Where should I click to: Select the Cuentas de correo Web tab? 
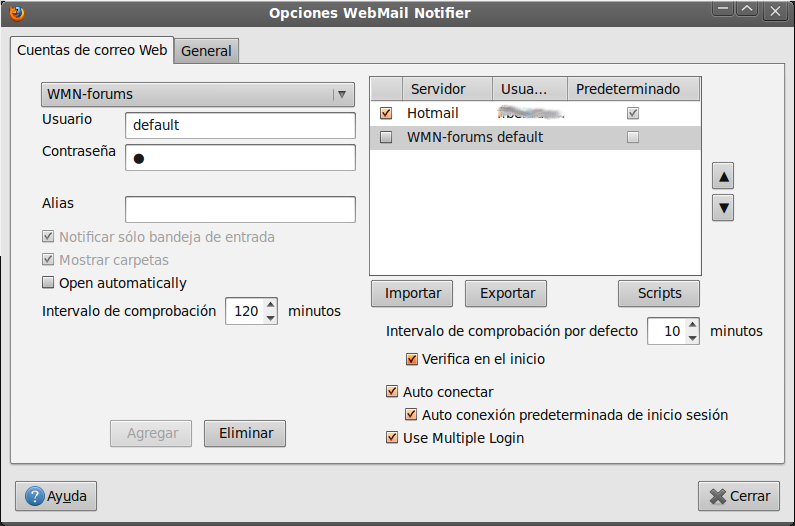click(92, 50)
